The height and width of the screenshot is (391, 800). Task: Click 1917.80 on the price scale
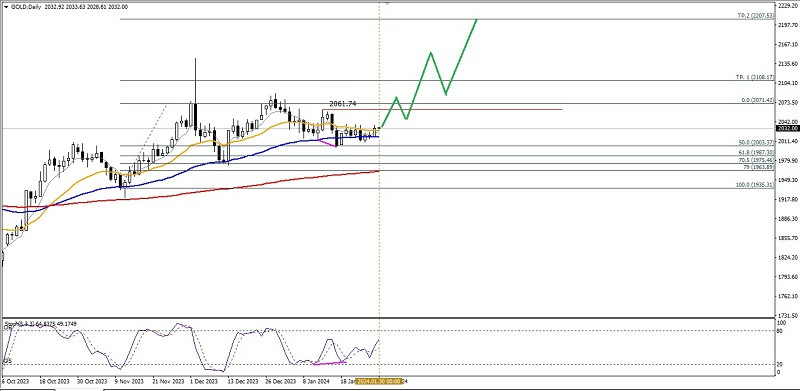[x=788, y=199]
